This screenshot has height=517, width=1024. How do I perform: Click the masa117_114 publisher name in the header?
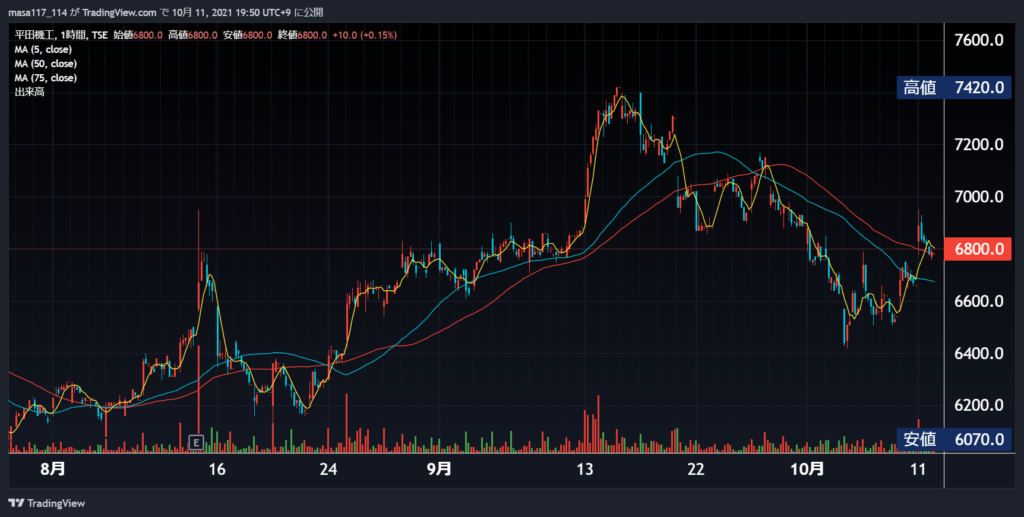coord(38,12)
